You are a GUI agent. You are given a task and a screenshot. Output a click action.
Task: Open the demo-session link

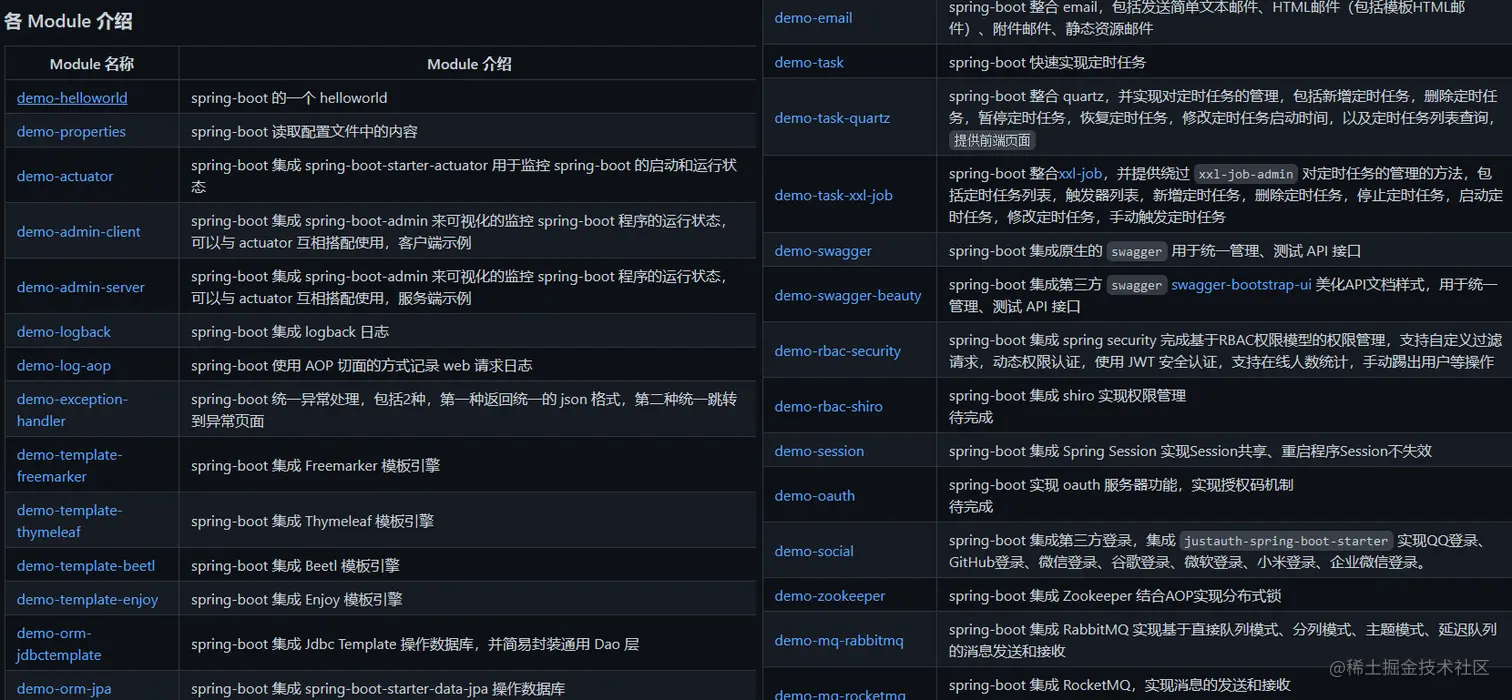click(x=819, y=451)
